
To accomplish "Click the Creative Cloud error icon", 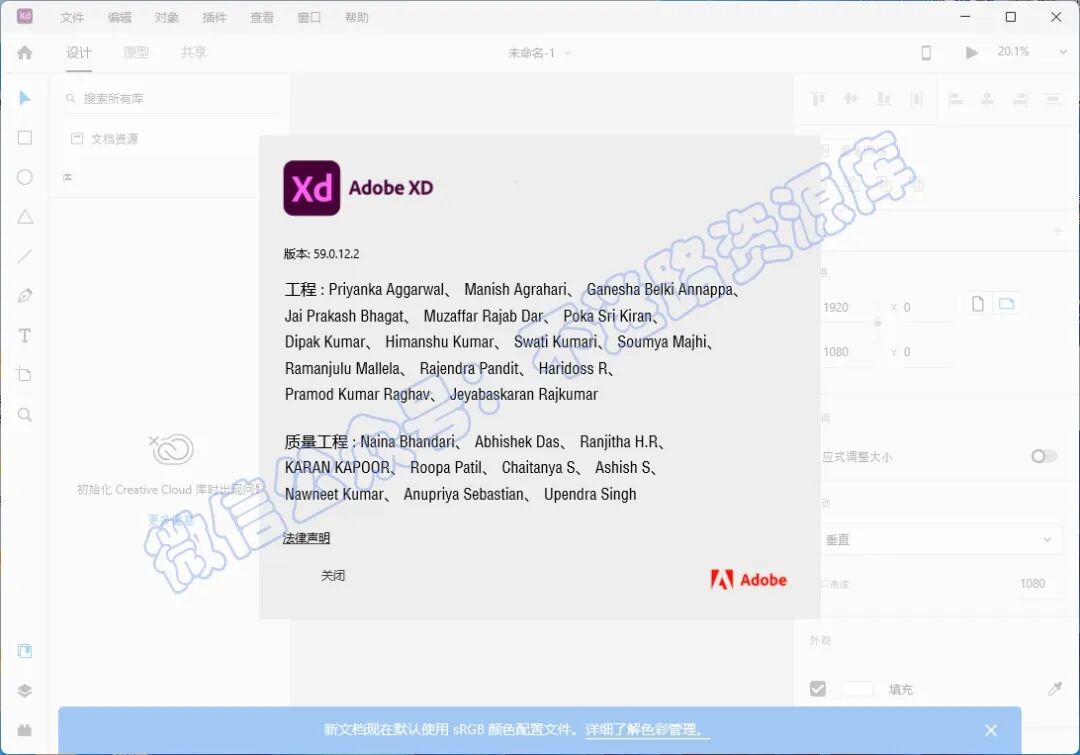I will pos(172,449).
